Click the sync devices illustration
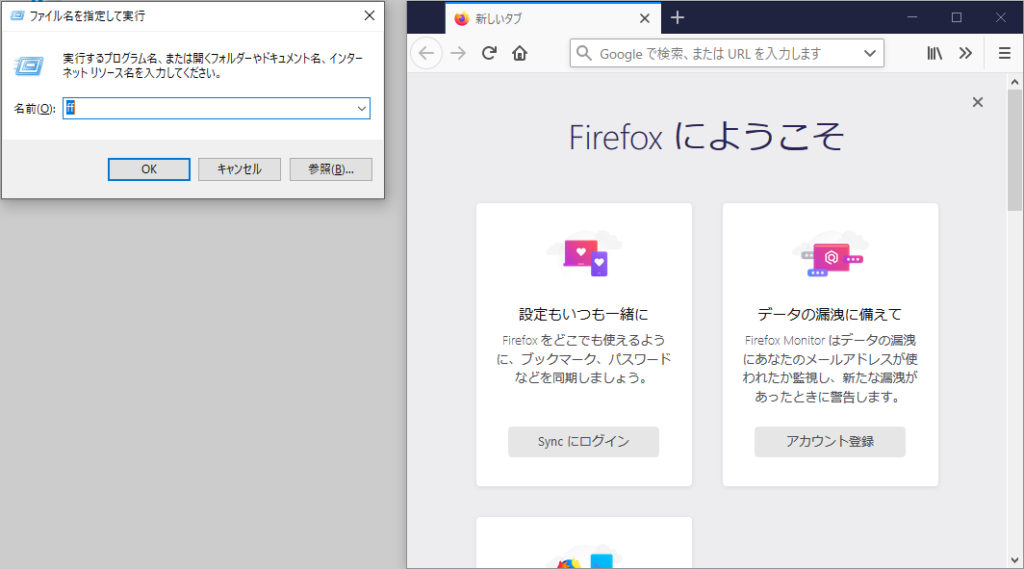This screenshot has height=569, width=1024. (584, 254)
